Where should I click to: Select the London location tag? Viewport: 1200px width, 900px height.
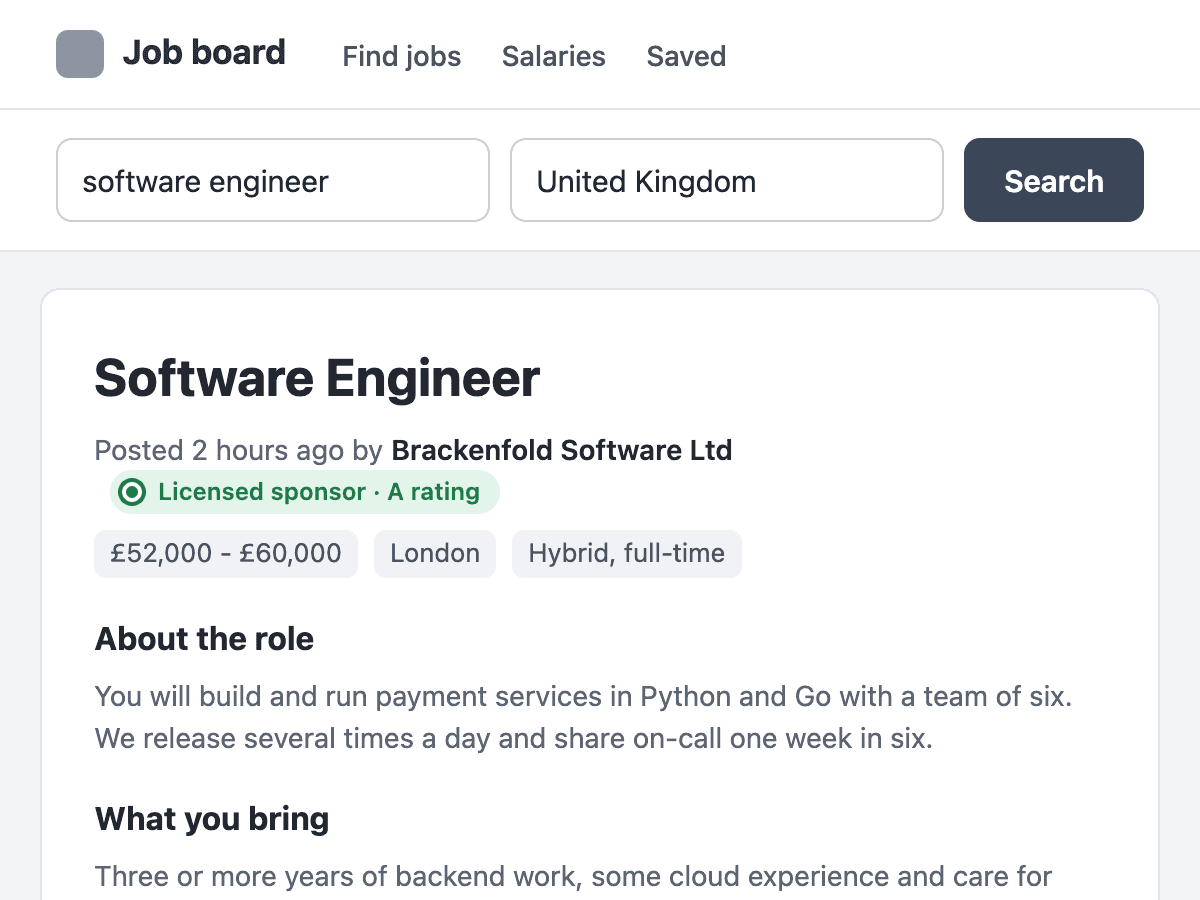[435, 553]
